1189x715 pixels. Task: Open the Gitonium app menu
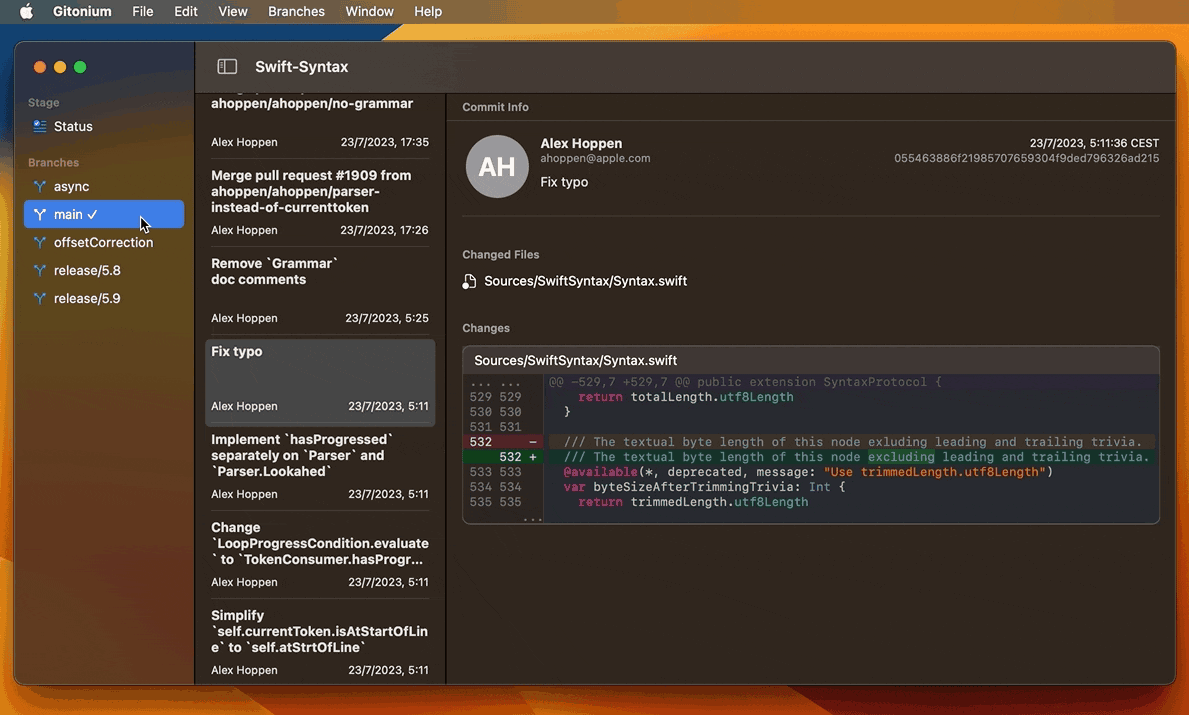82,11
